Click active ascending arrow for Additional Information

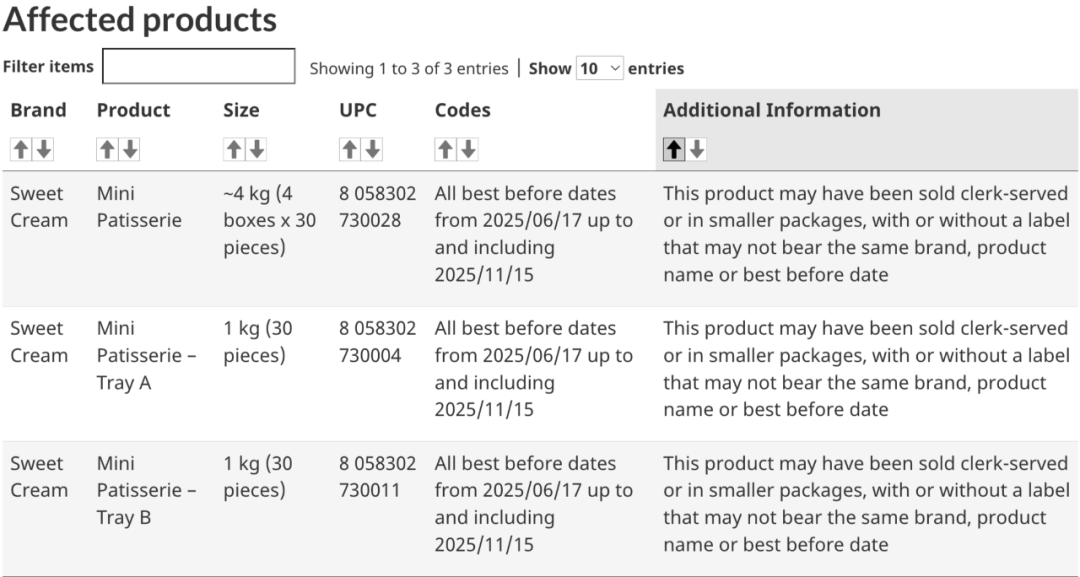(674, 149)
